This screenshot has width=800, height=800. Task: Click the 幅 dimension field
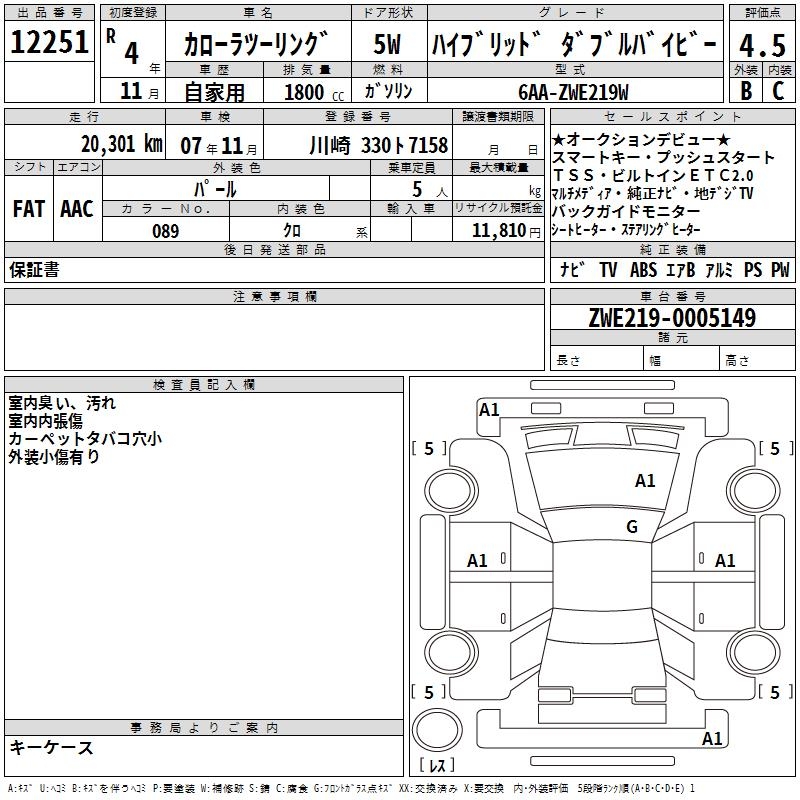click(x=682, y=360)
